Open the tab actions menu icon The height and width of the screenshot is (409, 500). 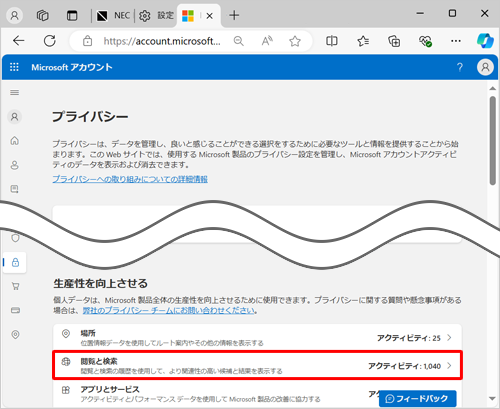pos(72,15)
